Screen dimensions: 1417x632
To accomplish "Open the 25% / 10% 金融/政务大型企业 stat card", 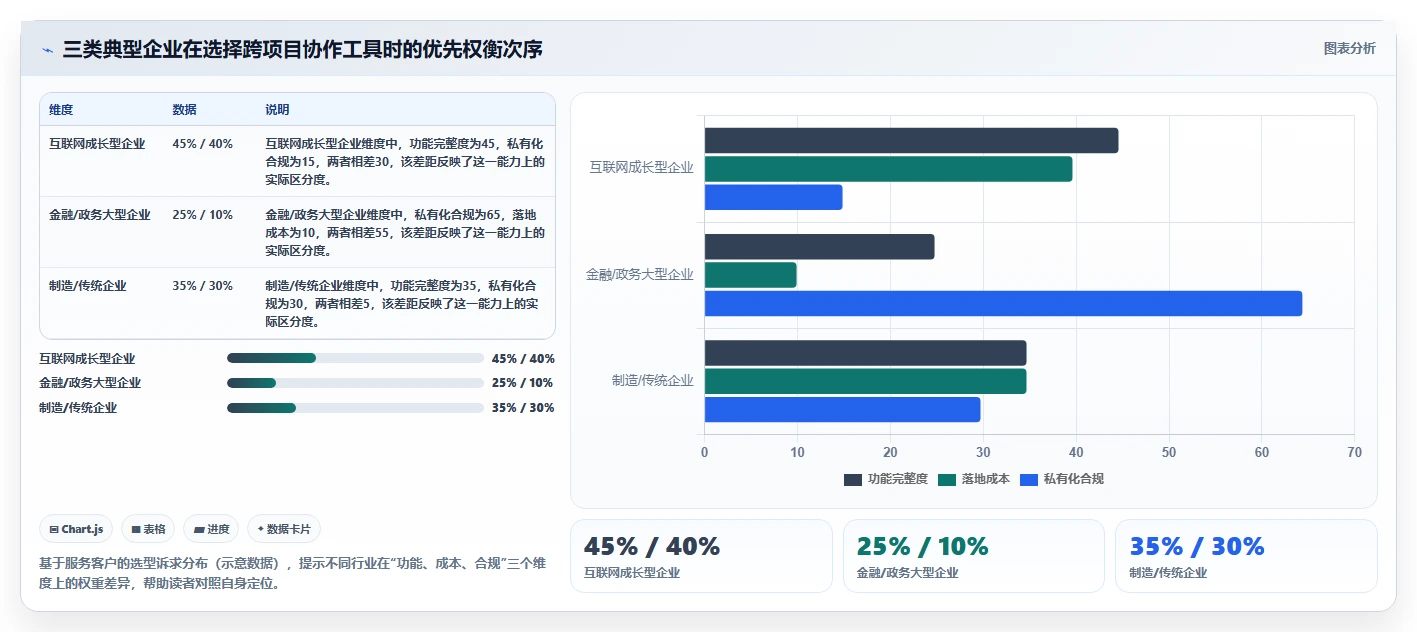I will 974,556.
